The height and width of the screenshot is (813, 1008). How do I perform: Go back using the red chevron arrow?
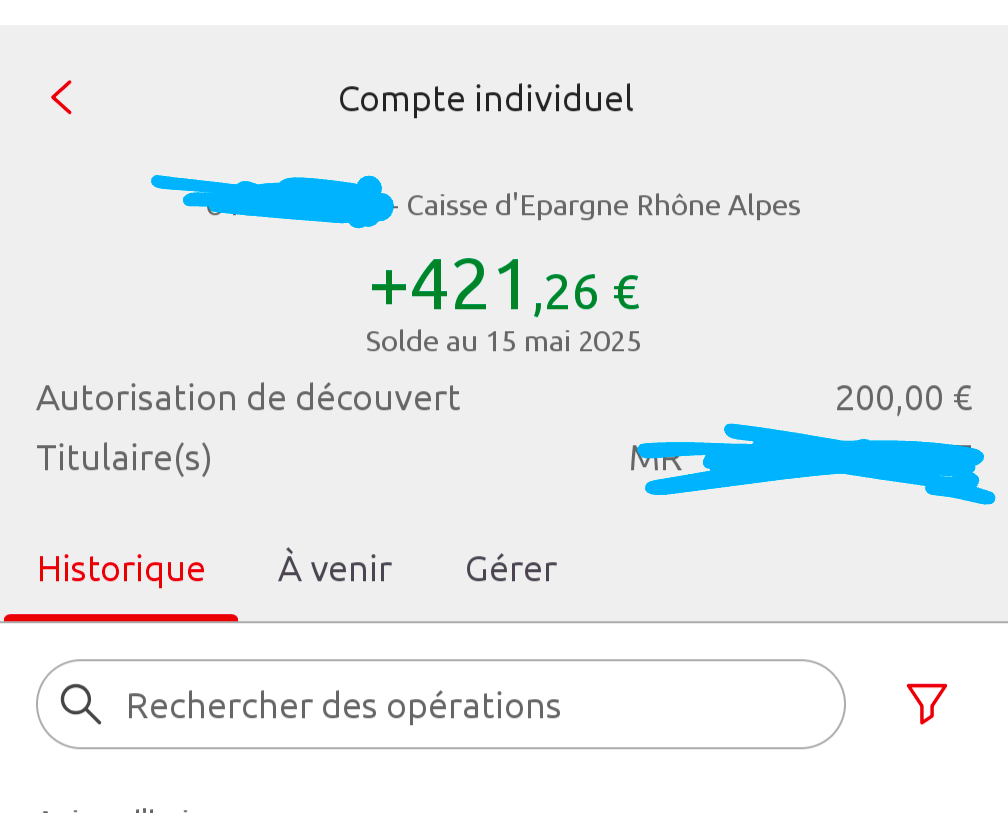[62, 98]
